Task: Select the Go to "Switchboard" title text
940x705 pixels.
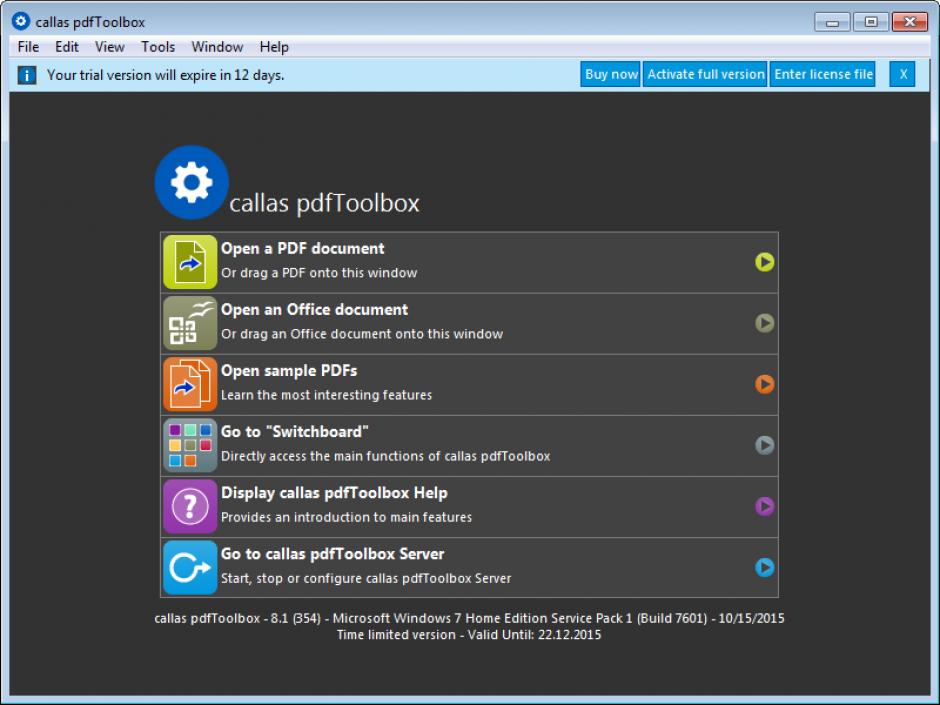Action: click(x=295, y=432)
